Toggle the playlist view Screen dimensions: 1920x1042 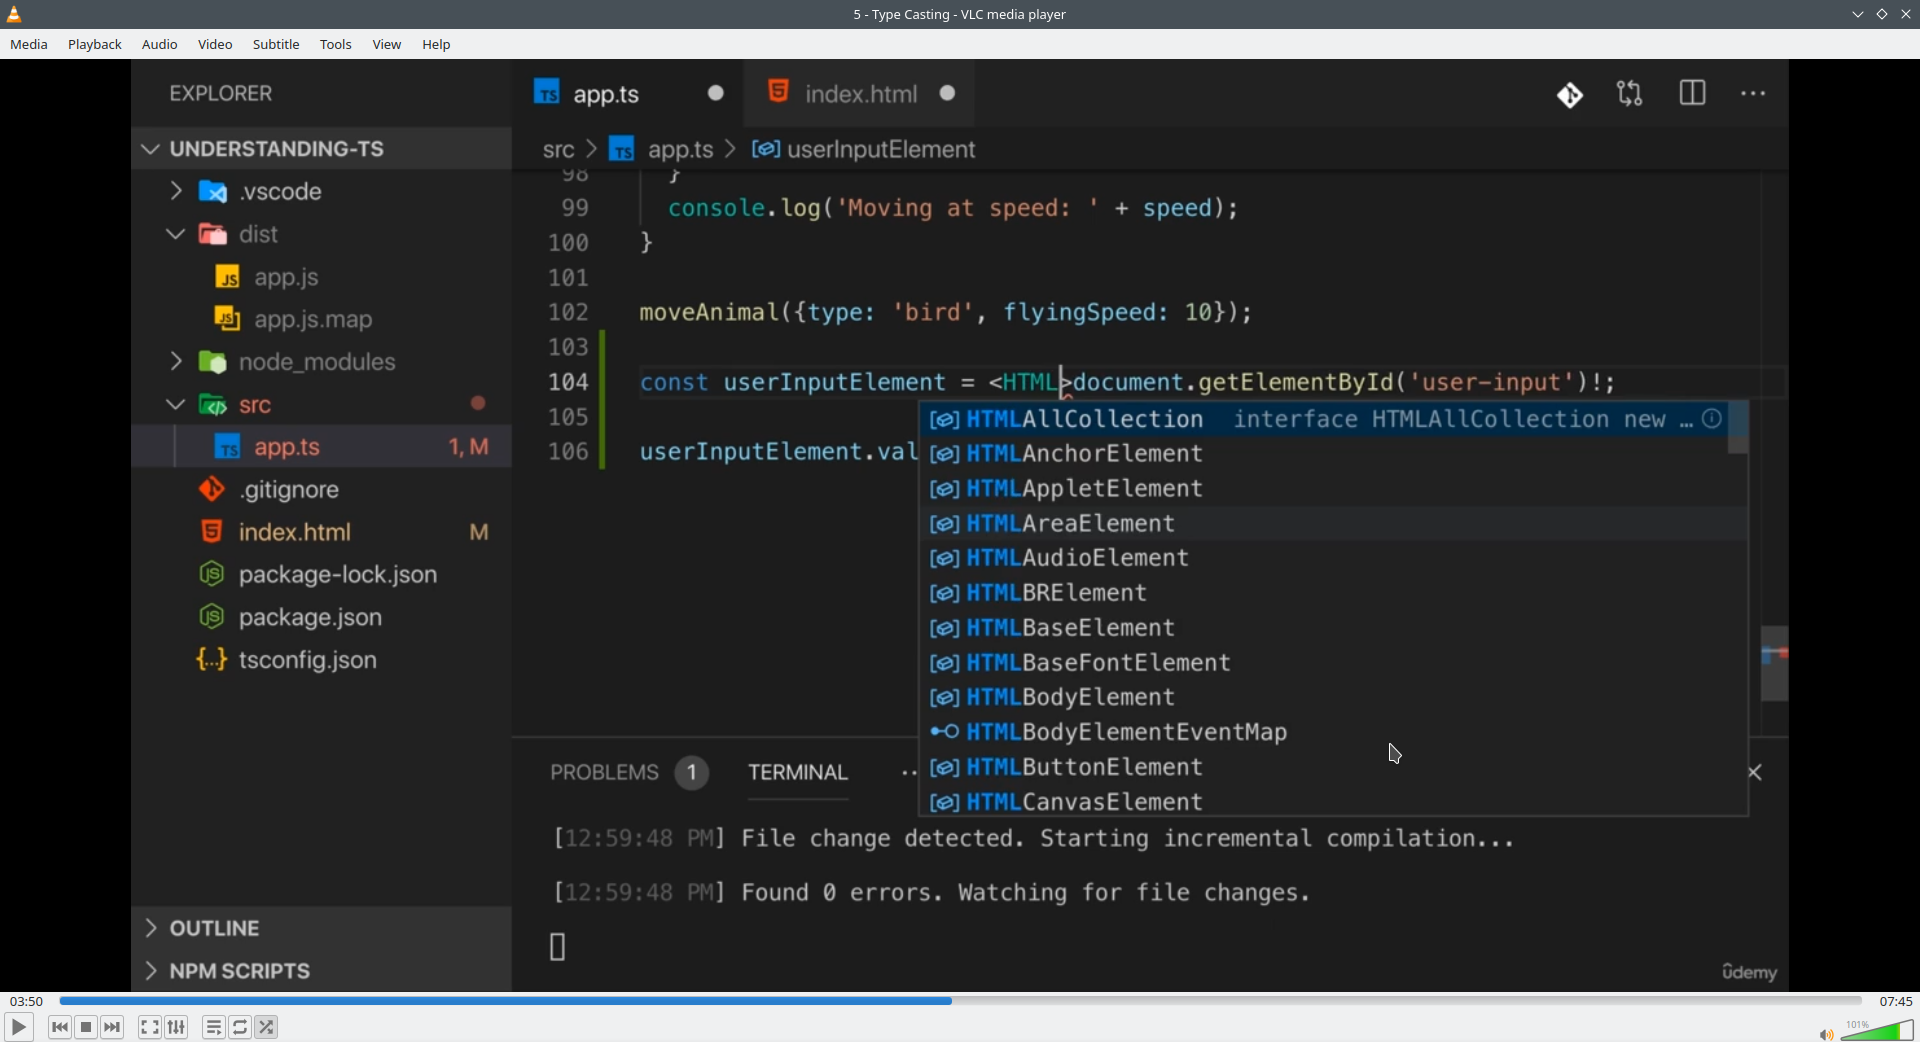(x=214, y=1027)
